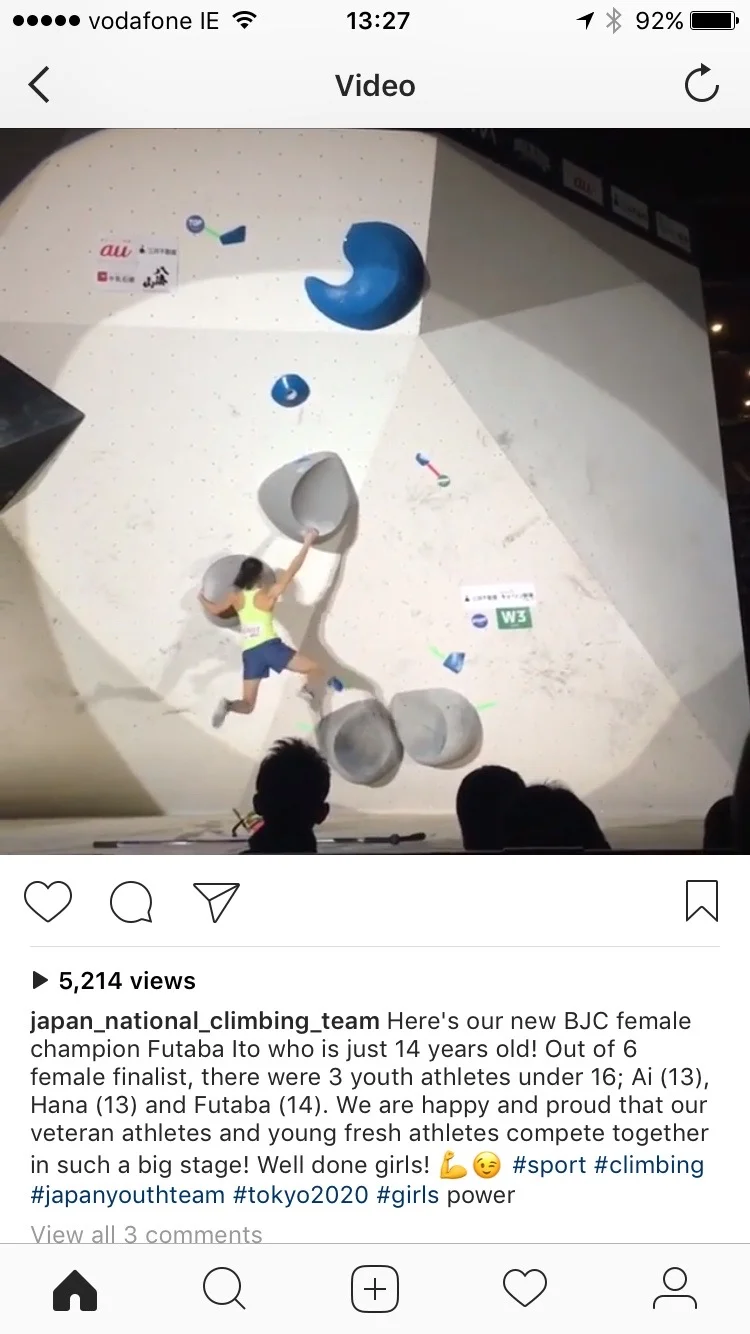This screenshot has width=750, height=1334.
Task: Tap the battery indicator in status bar
Action: (x=713, y=20)
